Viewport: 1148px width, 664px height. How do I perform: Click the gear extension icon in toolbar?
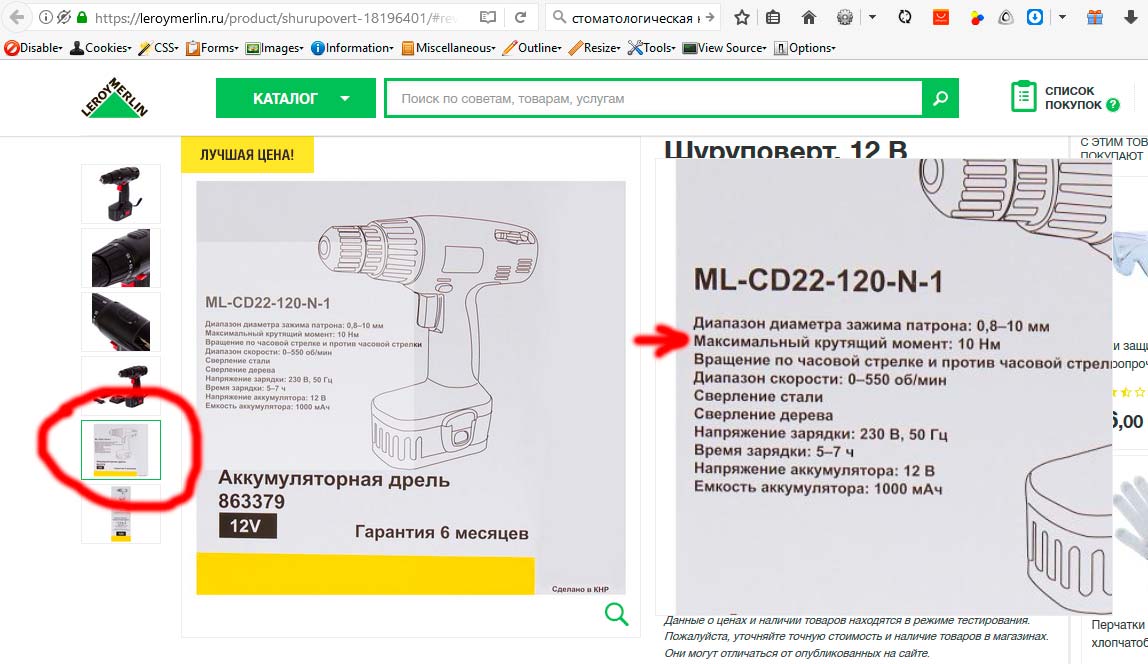tap(845, 18)
